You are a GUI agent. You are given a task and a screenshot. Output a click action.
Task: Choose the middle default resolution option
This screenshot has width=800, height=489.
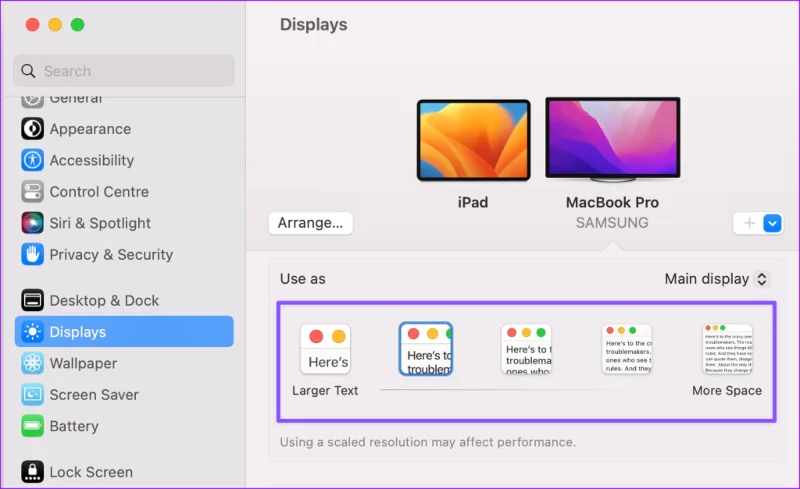click(527, 349)
